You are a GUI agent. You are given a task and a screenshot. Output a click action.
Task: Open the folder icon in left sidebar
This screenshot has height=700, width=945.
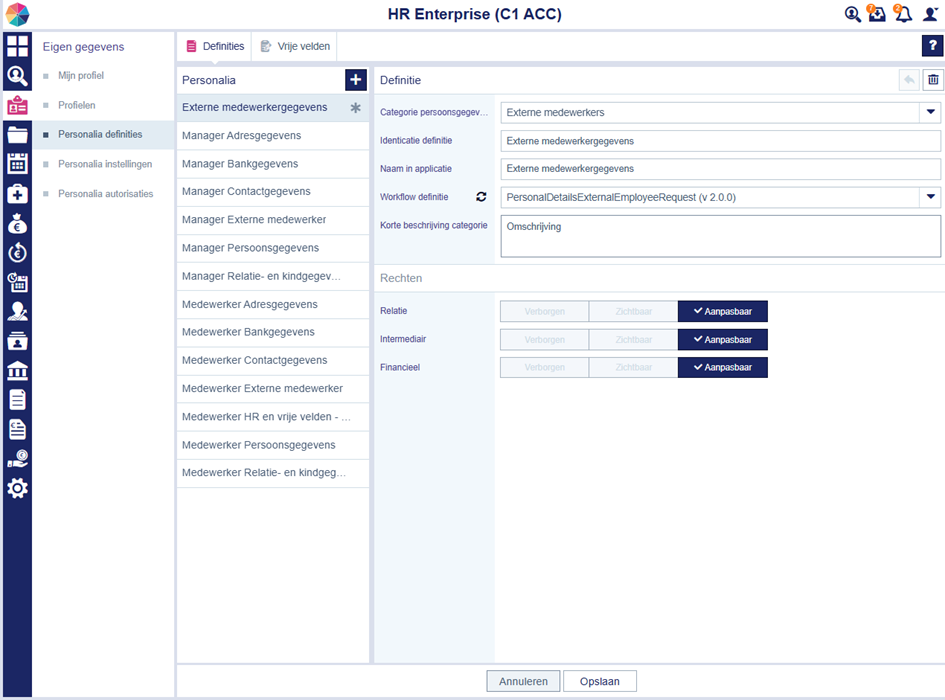tap(17, 134)
